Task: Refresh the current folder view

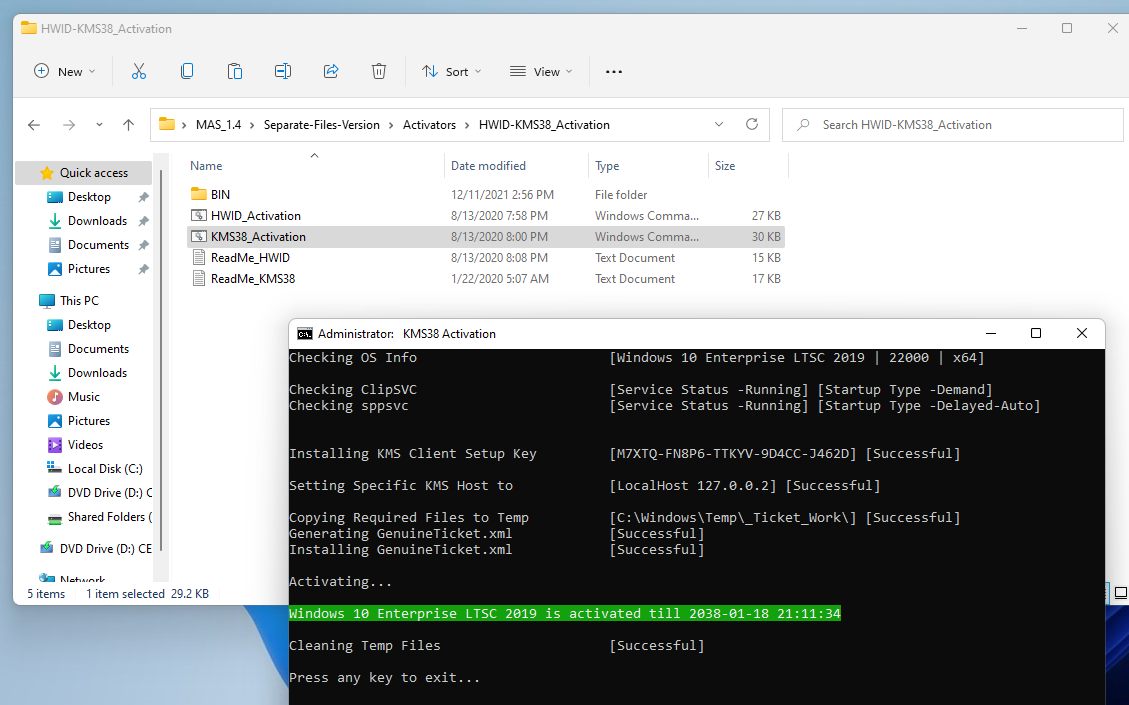Action: click(752, 124)
